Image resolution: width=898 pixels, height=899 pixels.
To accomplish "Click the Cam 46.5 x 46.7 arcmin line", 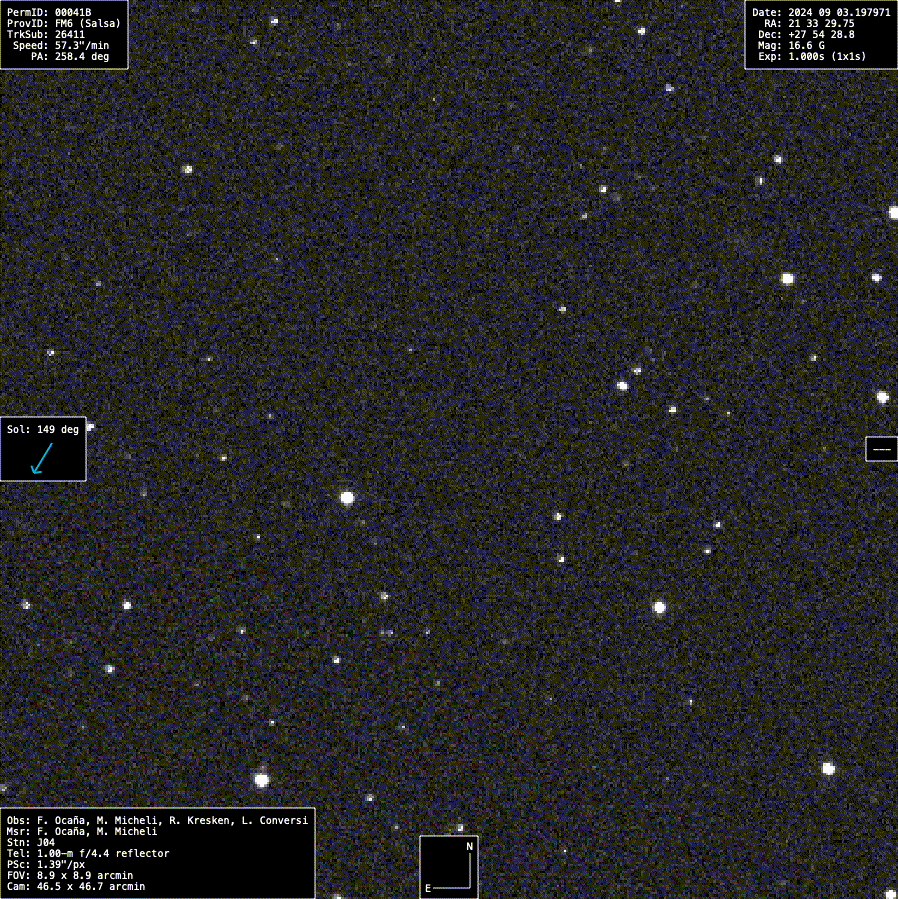I will [76, 886].
